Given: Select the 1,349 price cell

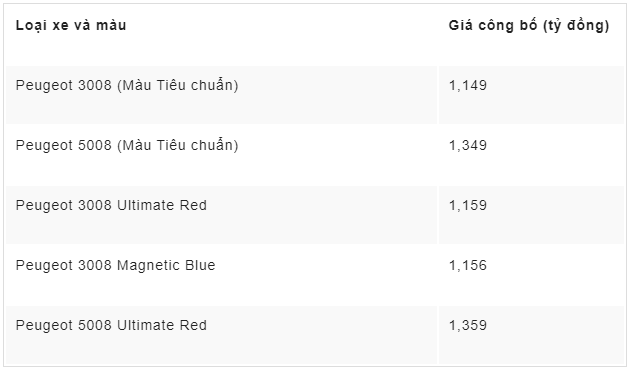Looking at the screenshot, I should click(532, 155).
